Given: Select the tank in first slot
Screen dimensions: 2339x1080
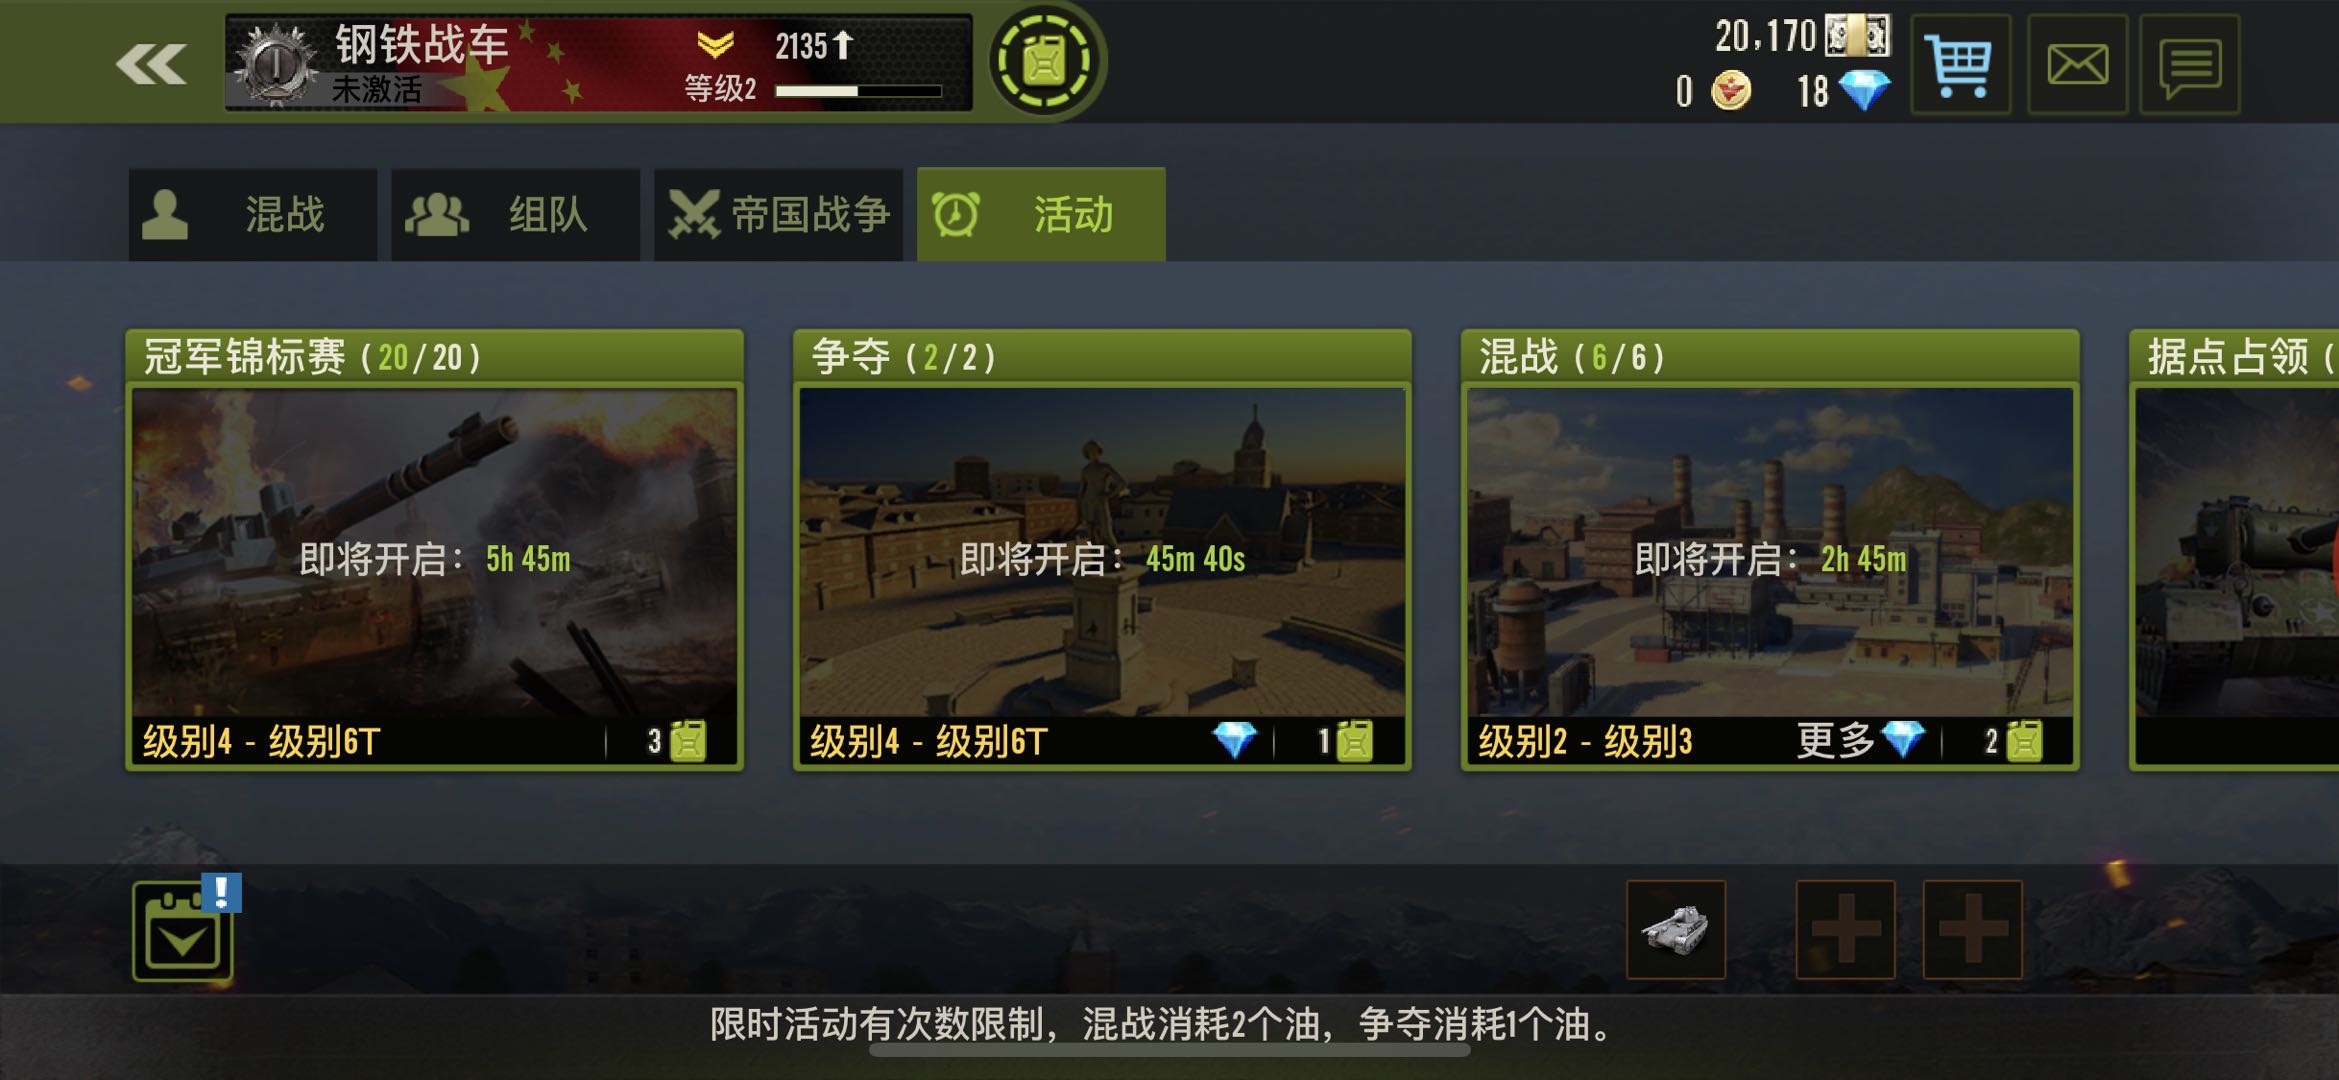Looking at the screenshot, I should point(1676,929).
